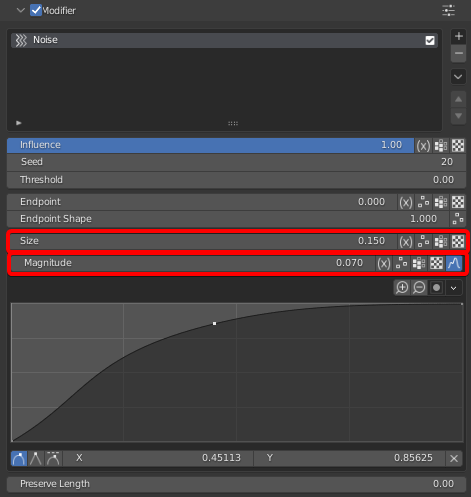Set auto-clamped curve handle type
471x497 pixels.
(53, 458)
